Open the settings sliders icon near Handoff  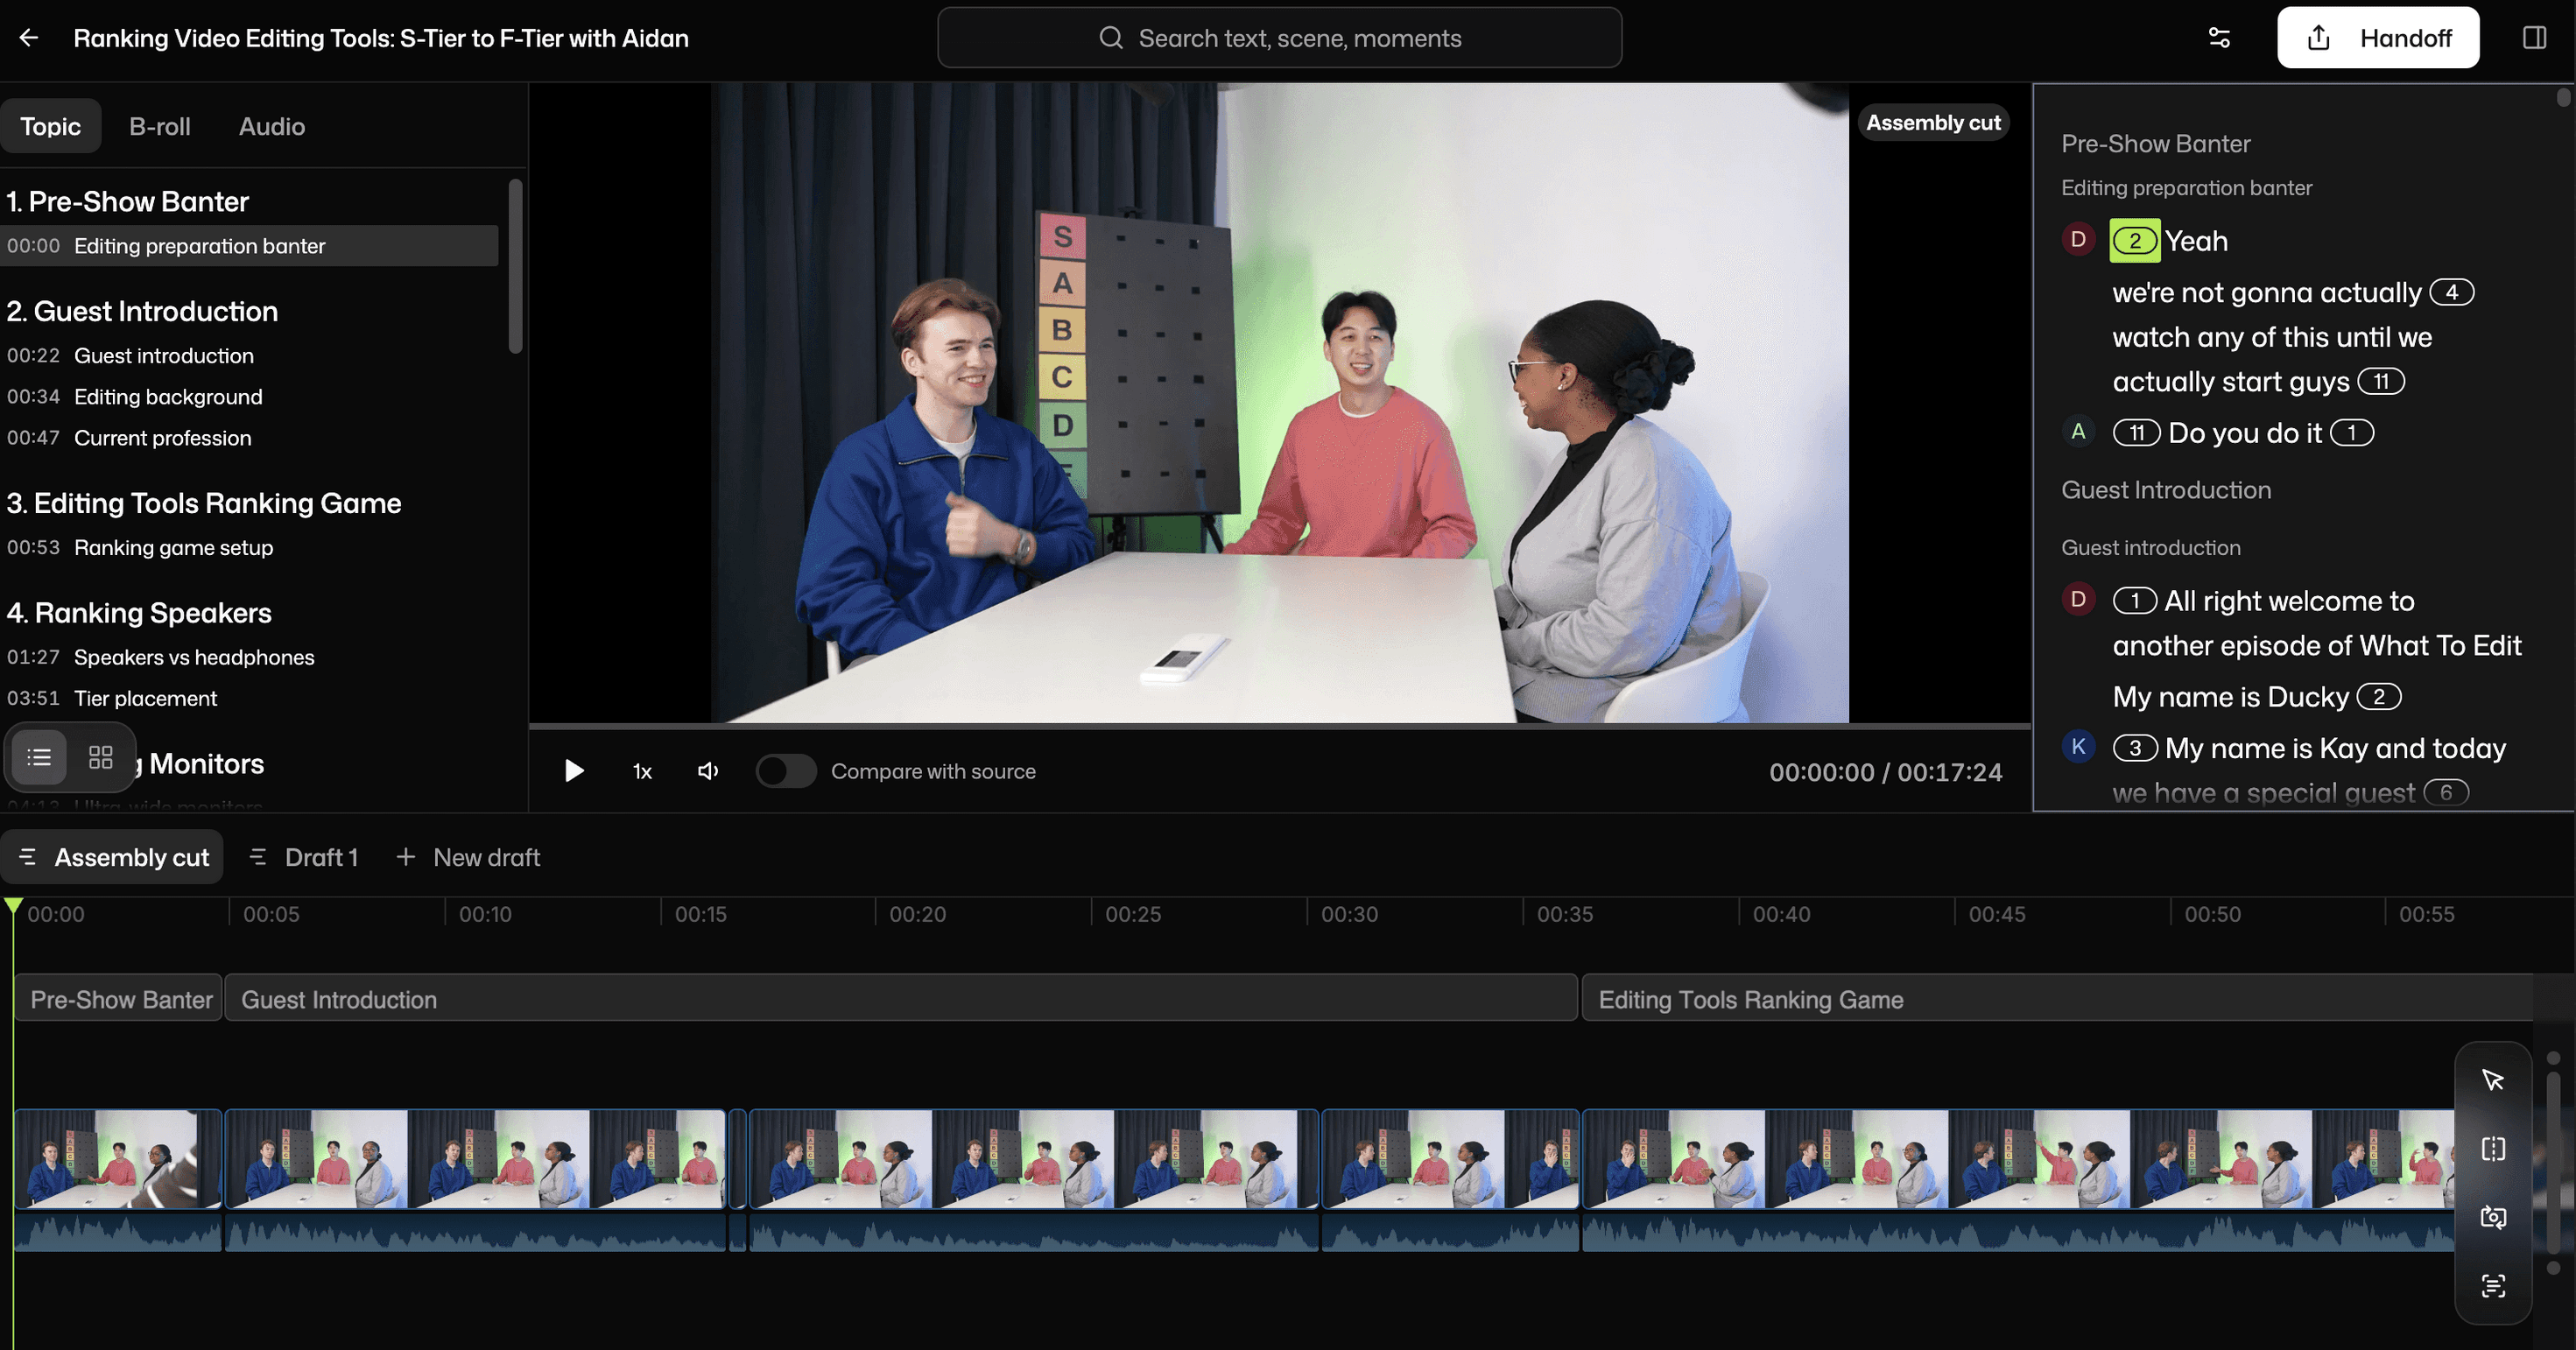click(2219, 38)
